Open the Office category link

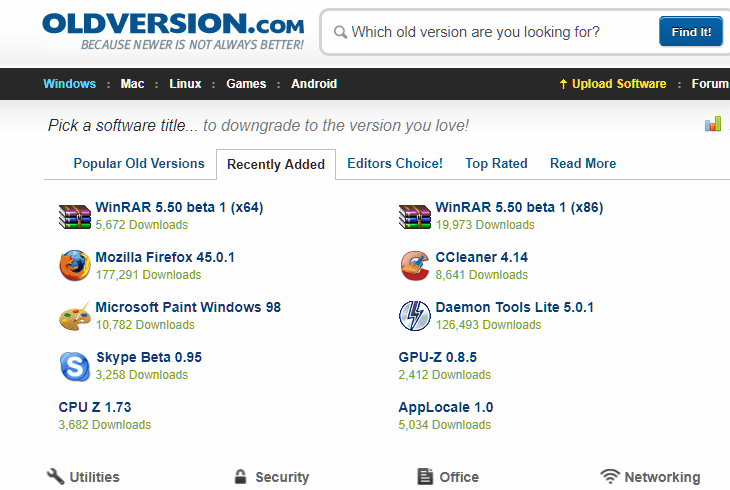pyautogui.click(x=459, y=477)
